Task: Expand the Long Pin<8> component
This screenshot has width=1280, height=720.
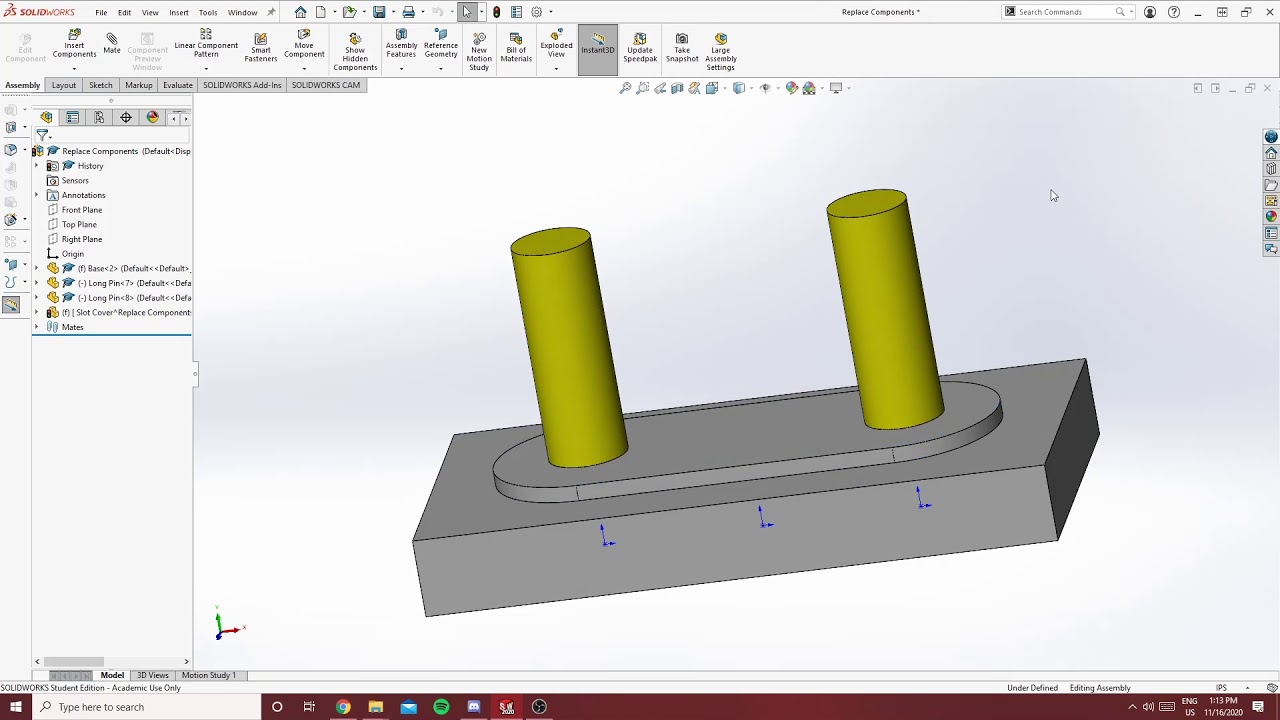Action: pyautogui.click(x=37, y=298)
